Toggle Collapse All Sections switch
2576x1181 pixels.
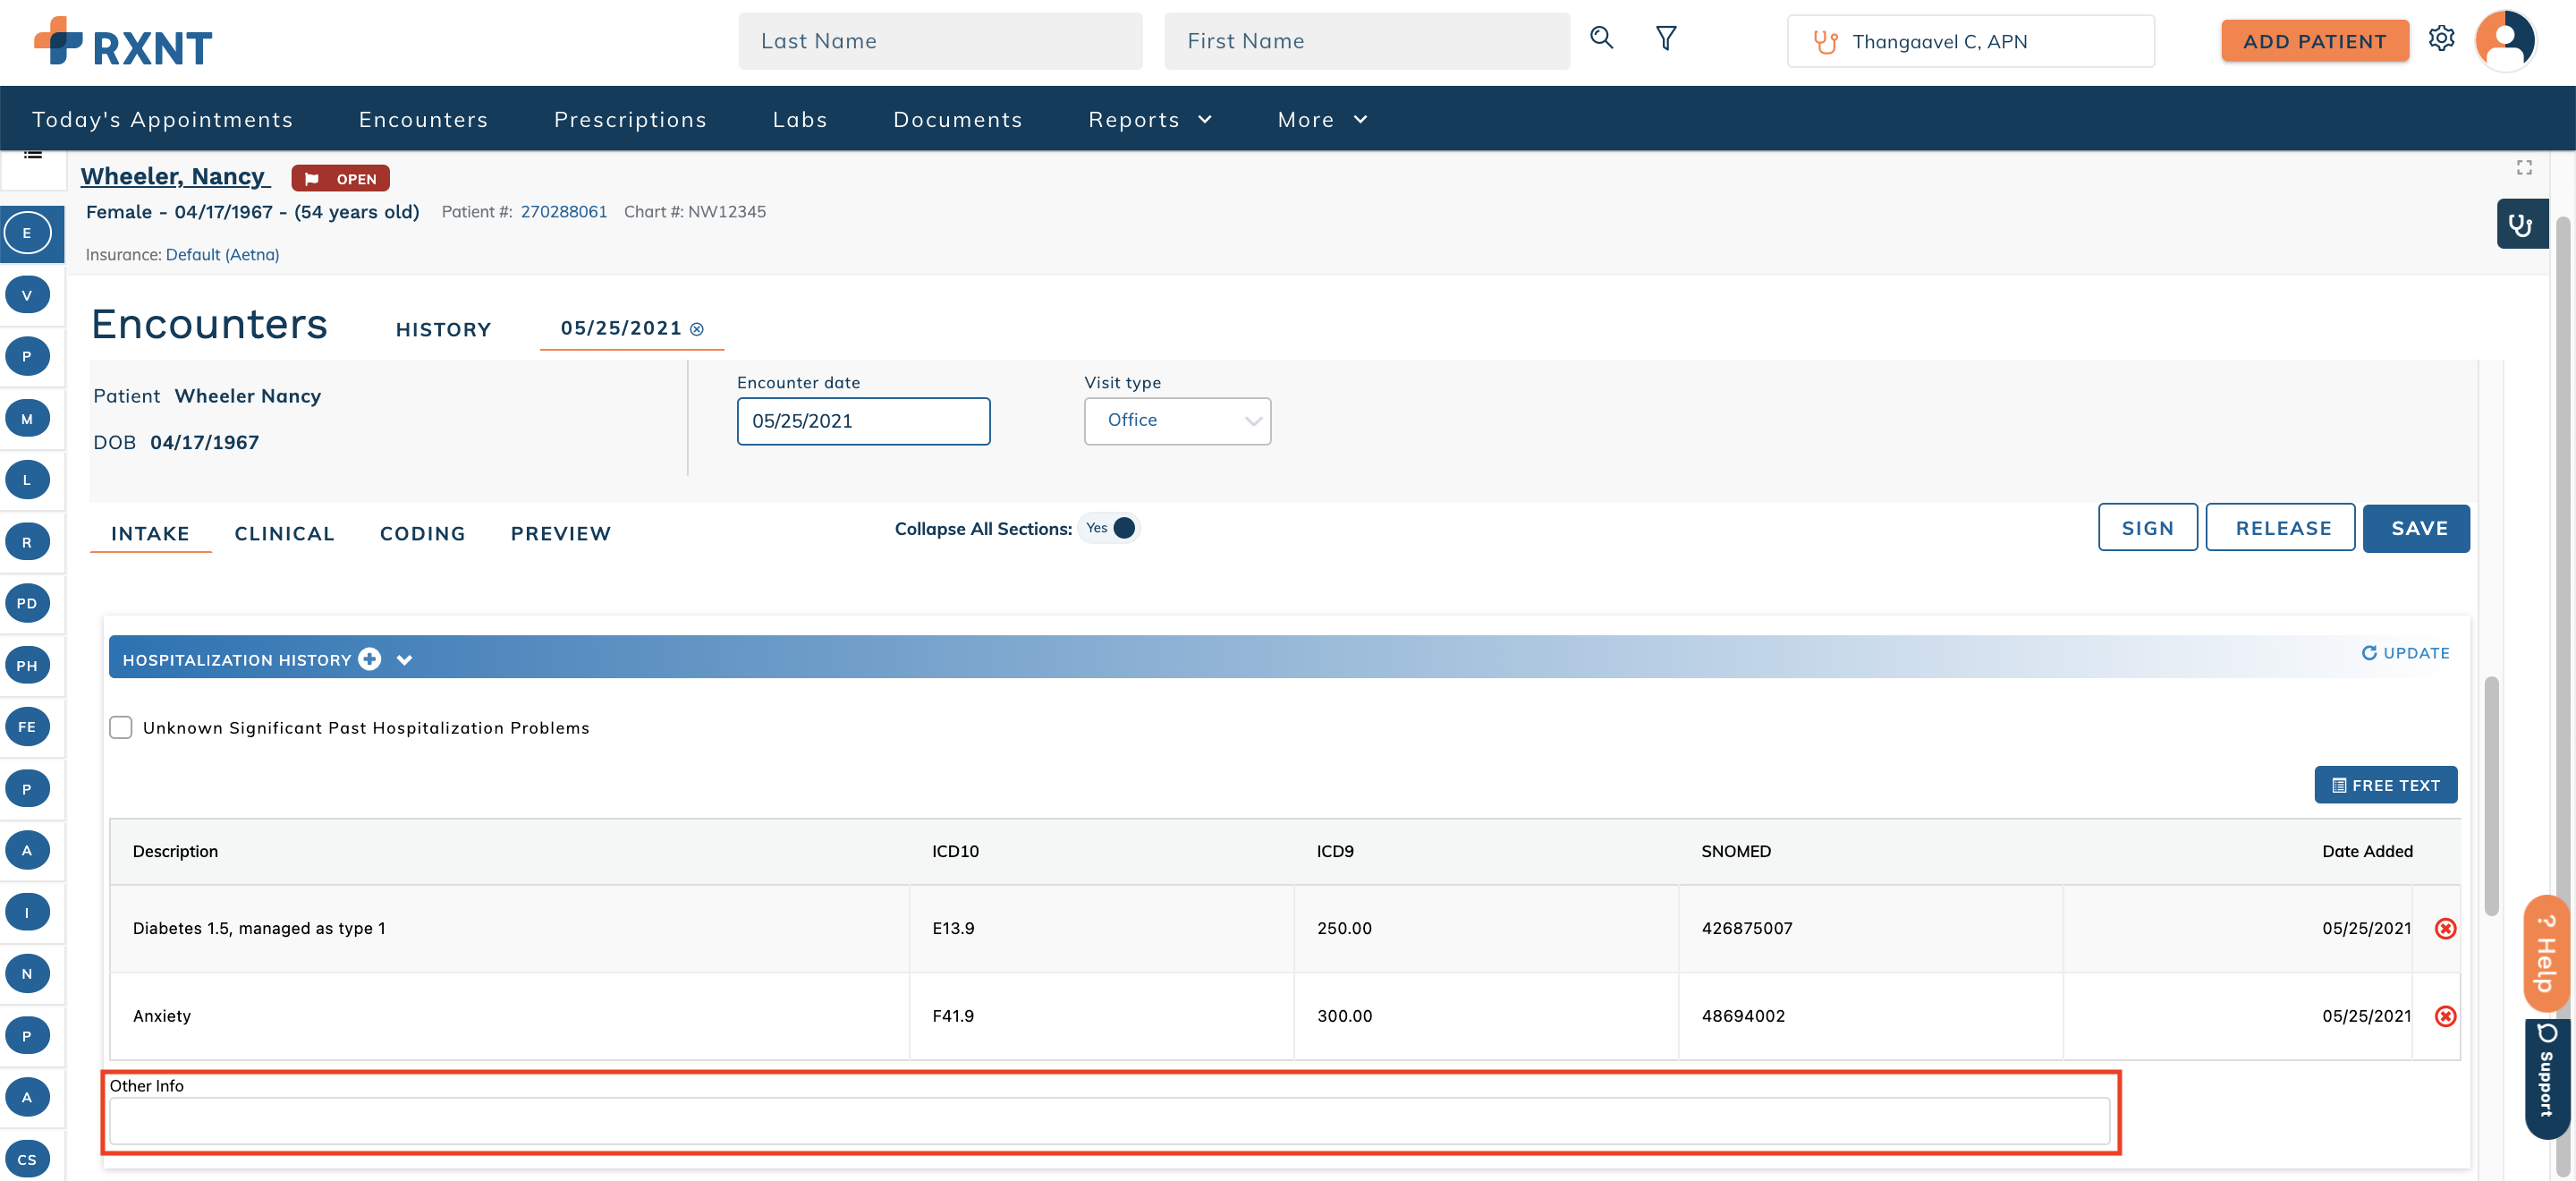[x=1110, y=528]
